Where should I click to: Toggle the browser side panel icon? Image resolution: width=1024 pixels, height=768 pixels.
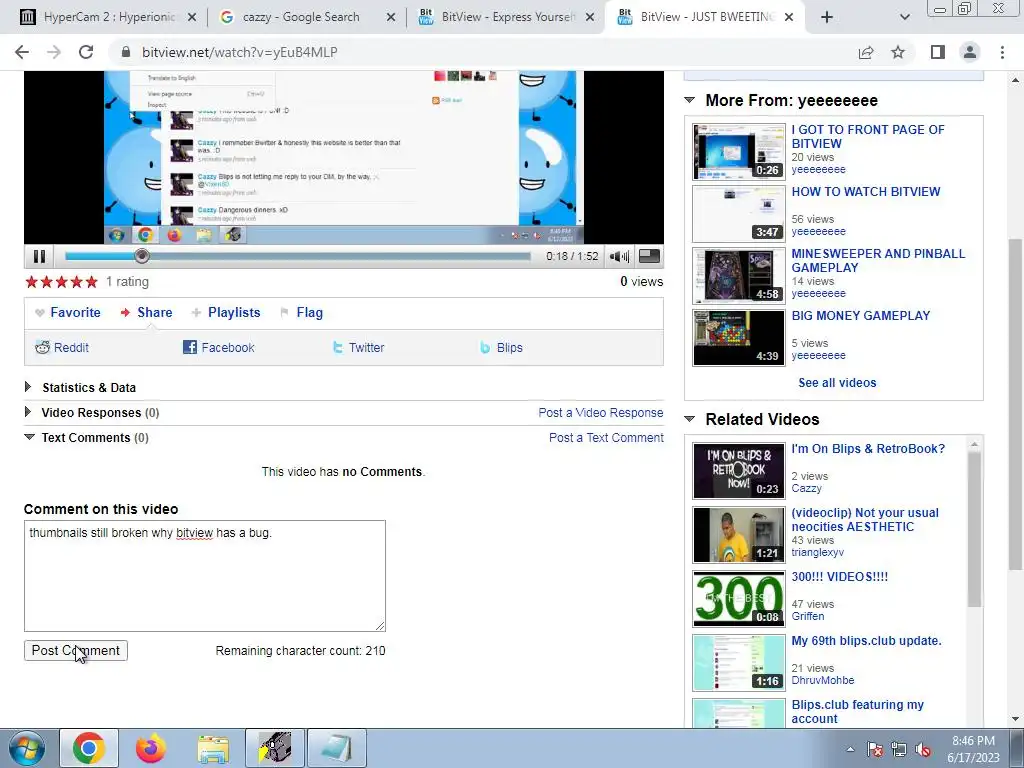coord(938,52)
